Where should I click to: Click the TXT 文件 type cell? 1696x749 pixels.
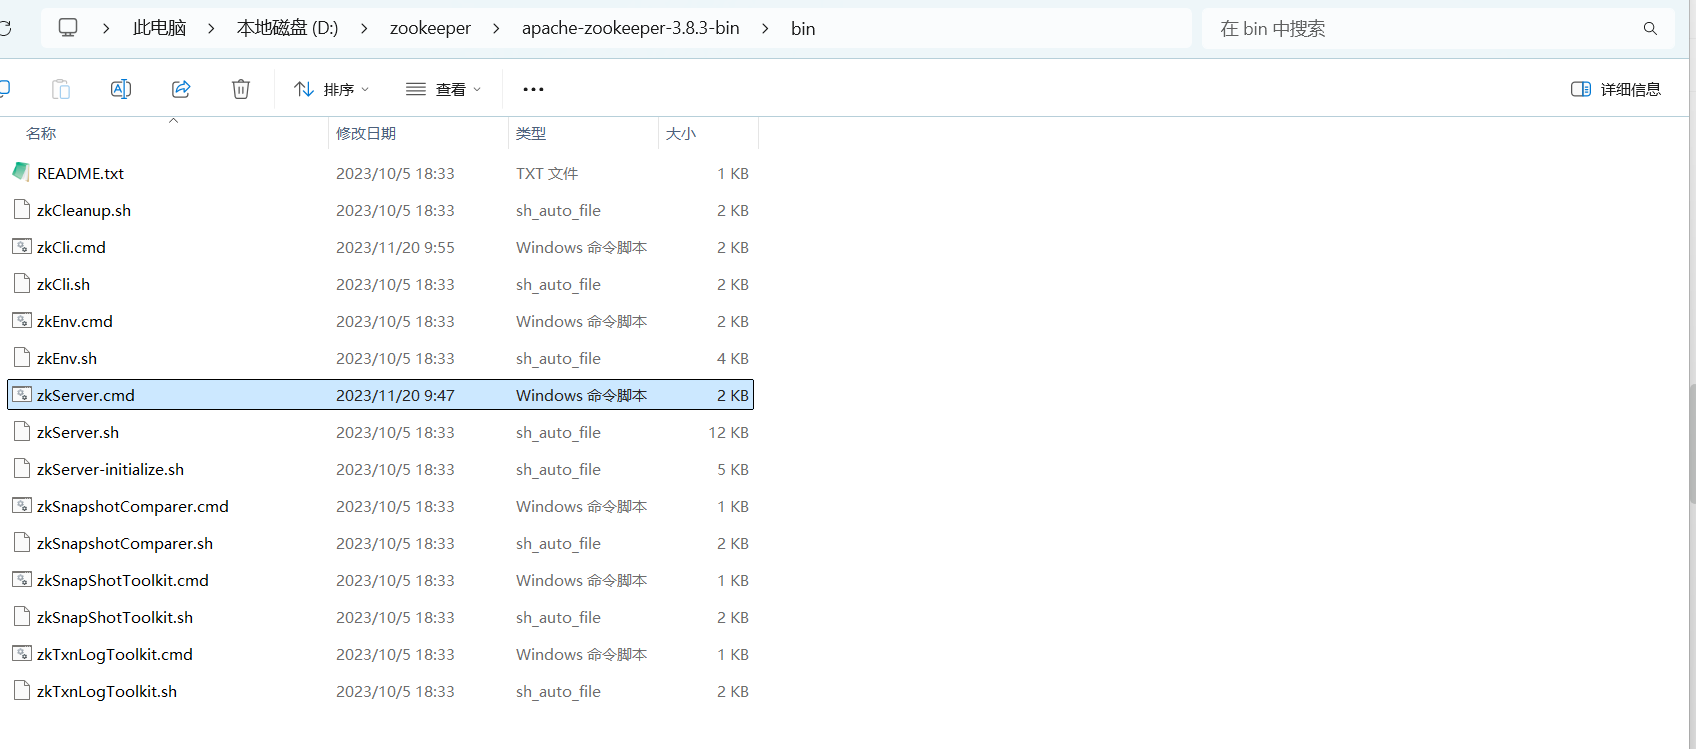coord(547,173)
